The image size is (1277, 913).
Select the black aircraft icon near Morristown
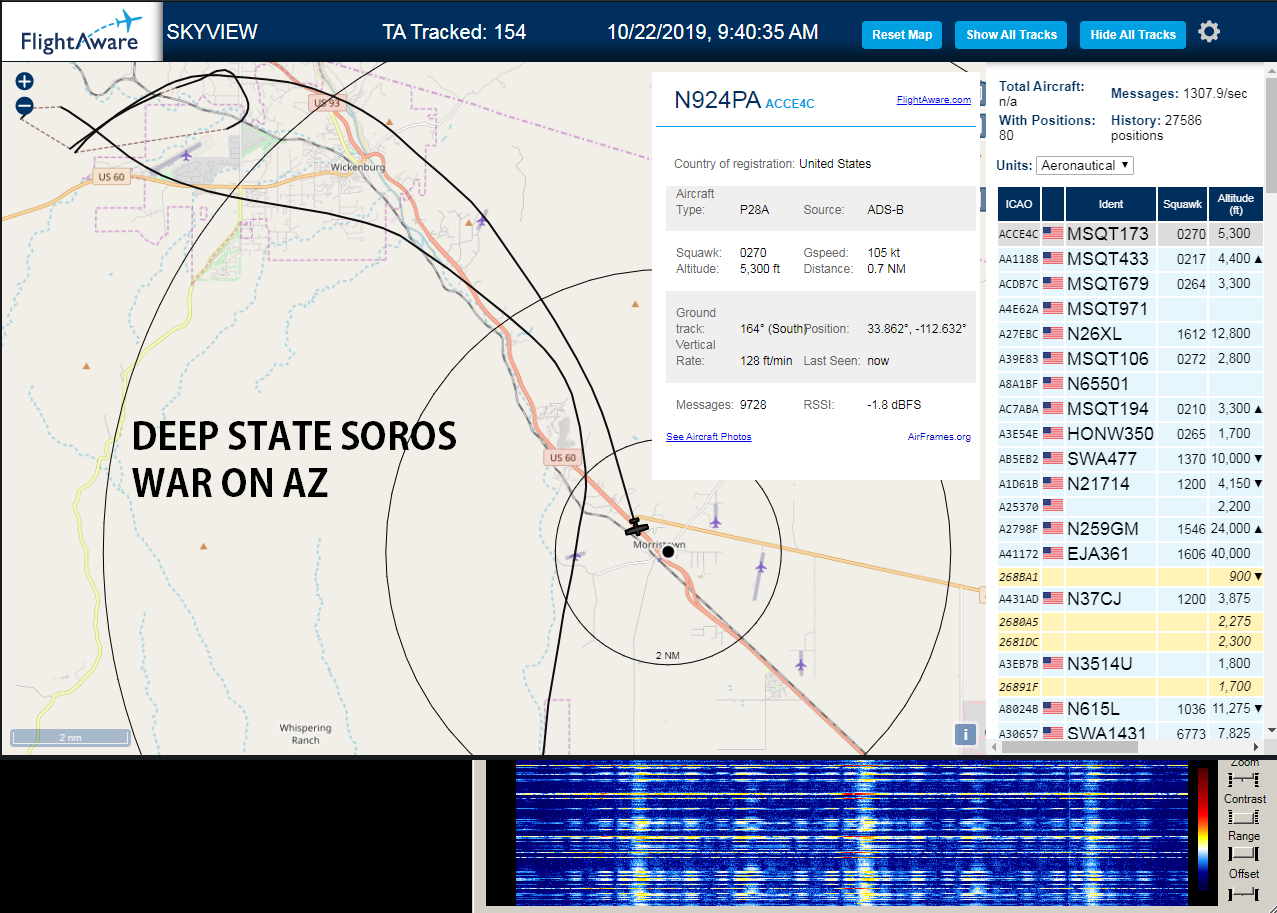pos(636,527)
